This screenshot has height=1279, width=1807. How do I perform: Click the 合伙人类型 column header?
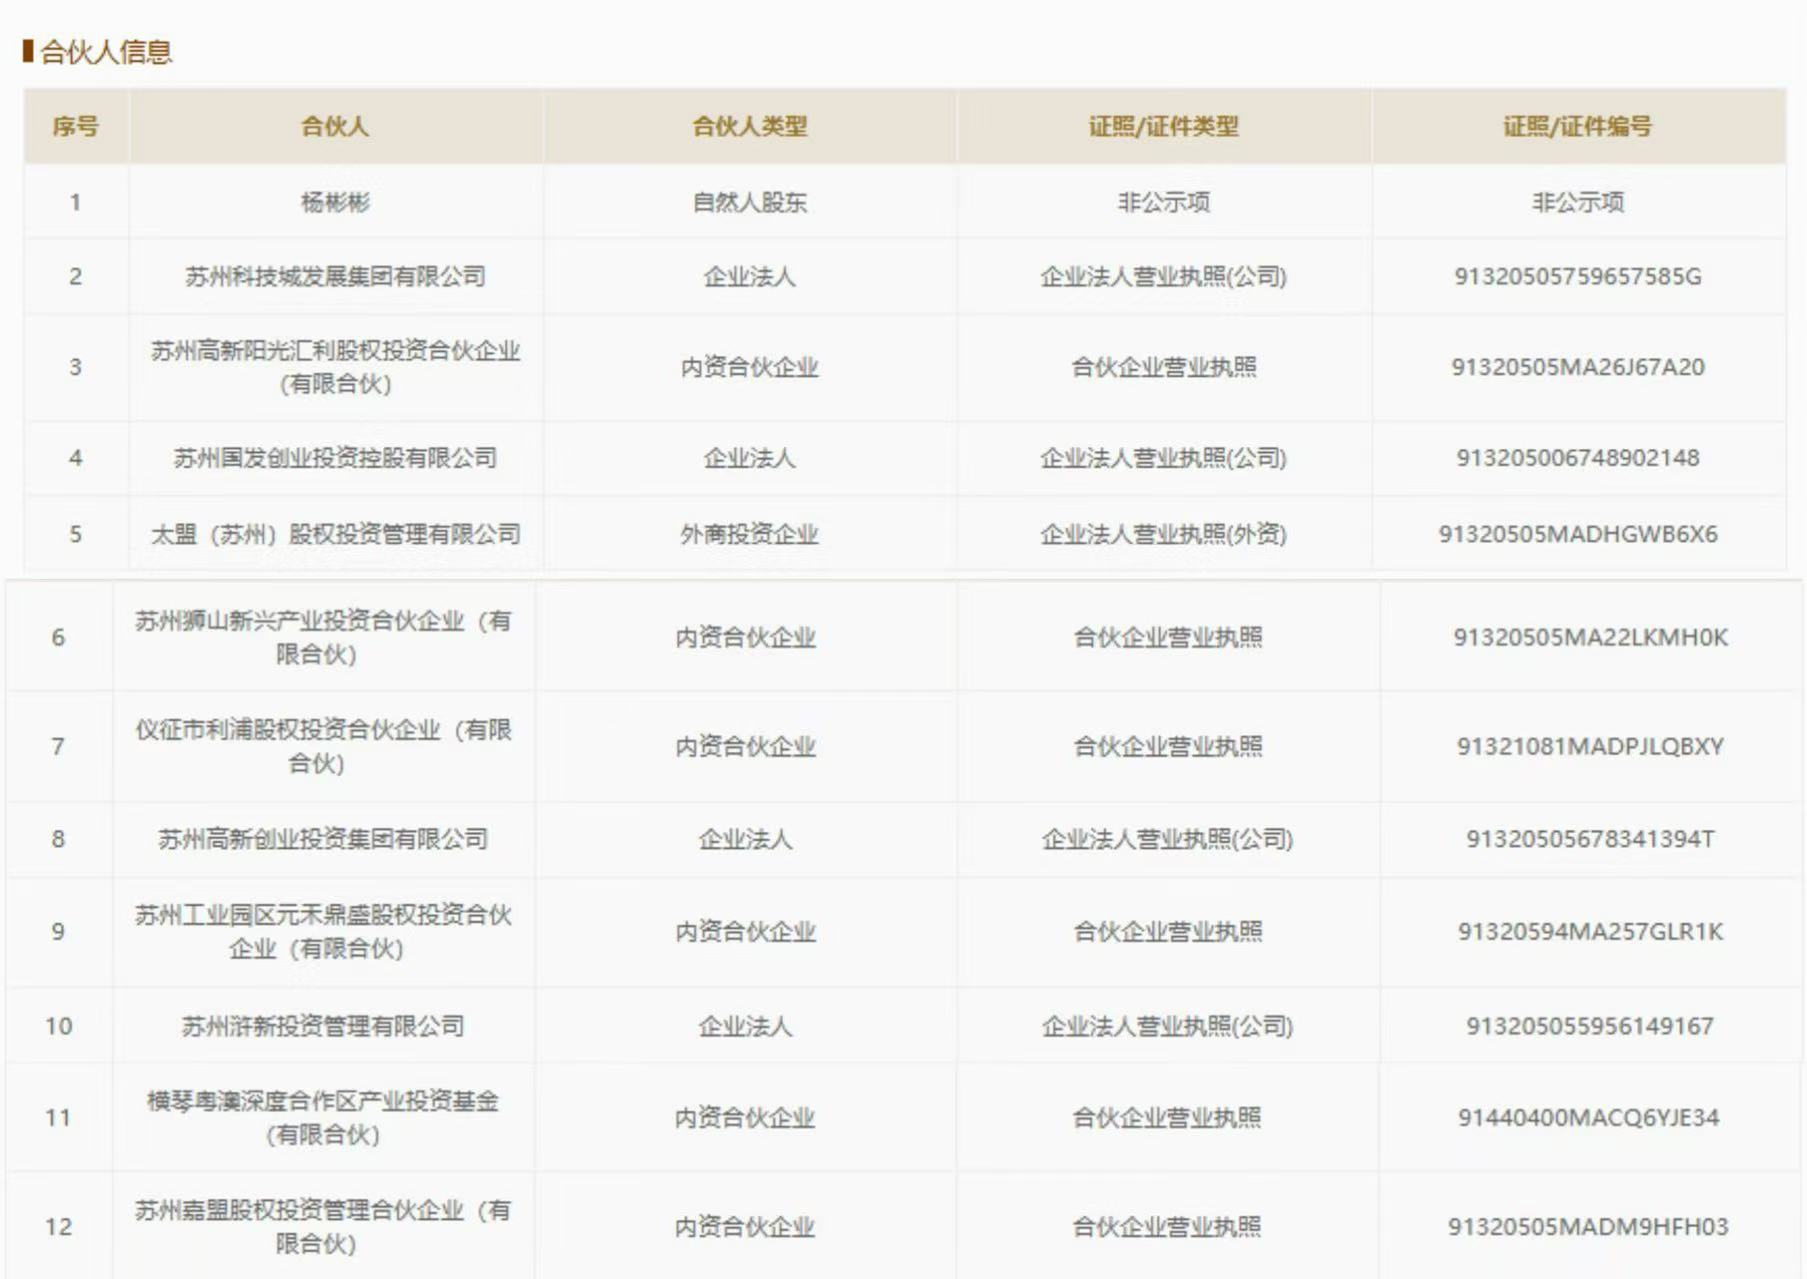click(x=749, y=127)
